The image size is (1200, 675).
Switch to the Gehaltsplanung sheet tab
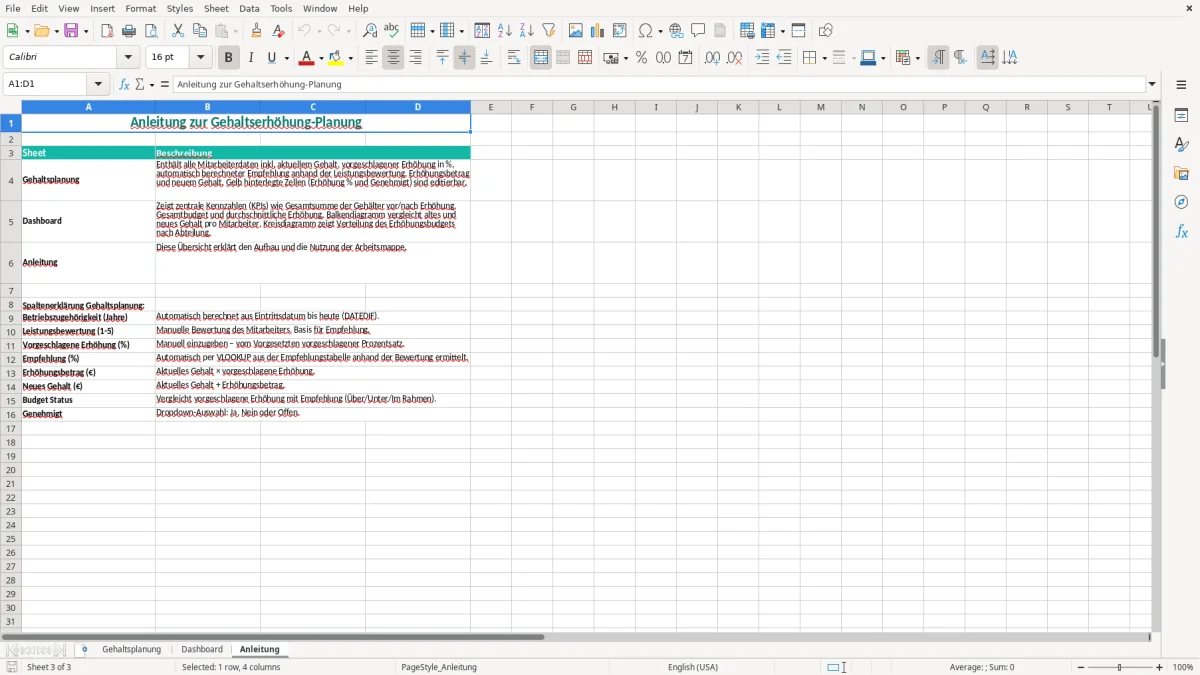click(x=131, y=649)
